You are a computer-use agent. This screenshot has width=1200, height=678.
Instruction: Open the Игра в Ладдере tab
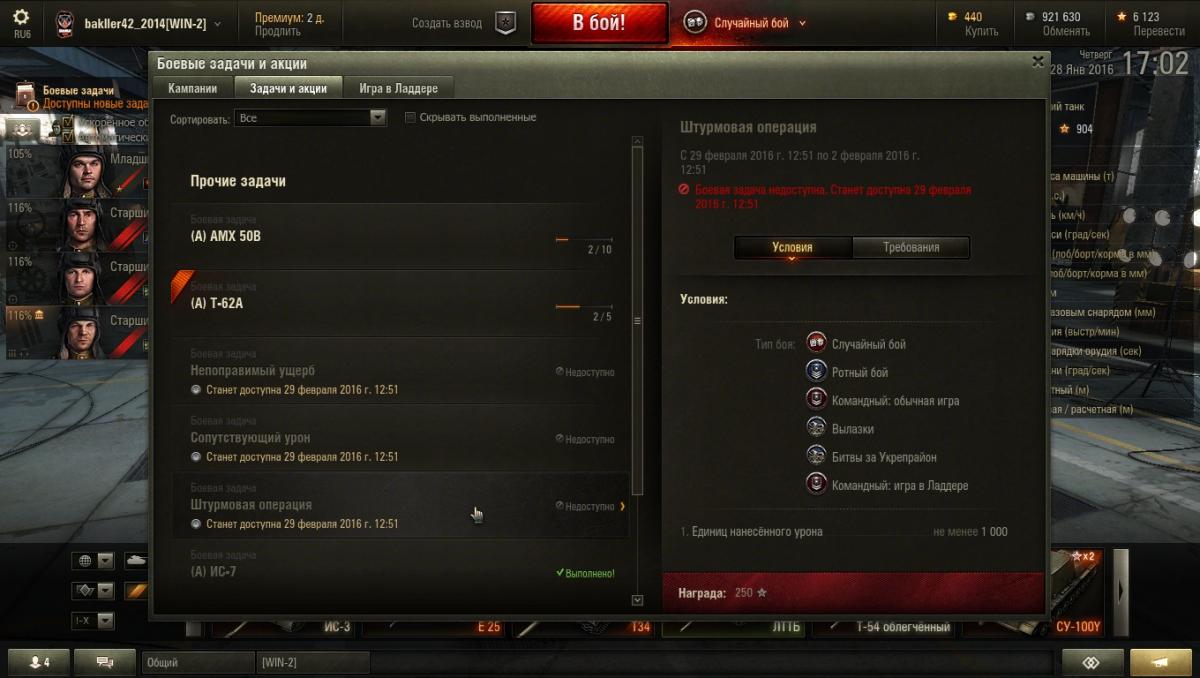click(399, 88)
